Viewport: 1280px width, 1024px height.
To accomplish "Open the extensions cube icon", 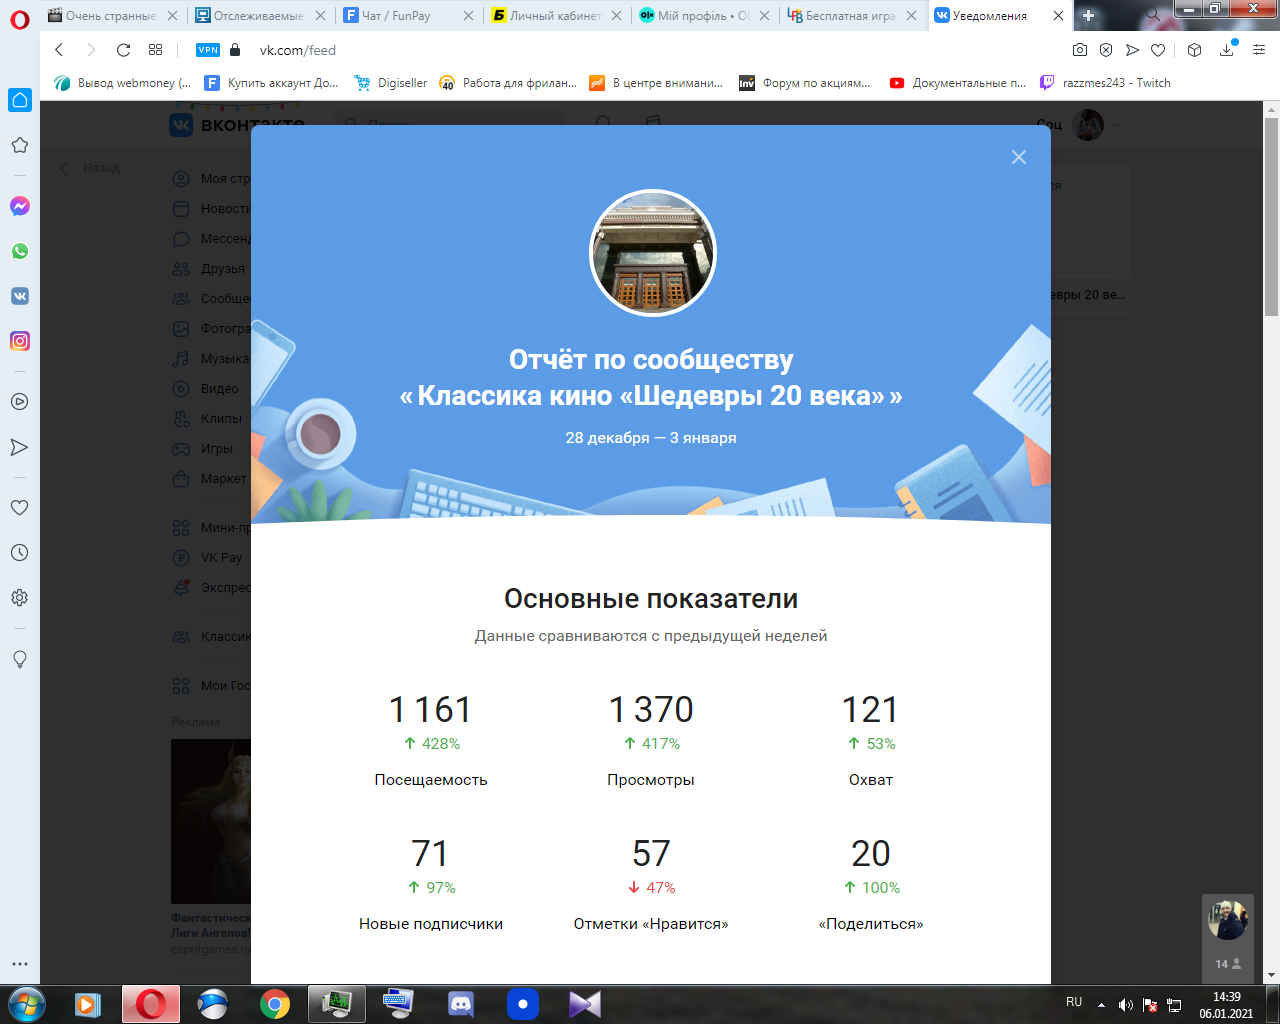I will [x=1194, y=50].
